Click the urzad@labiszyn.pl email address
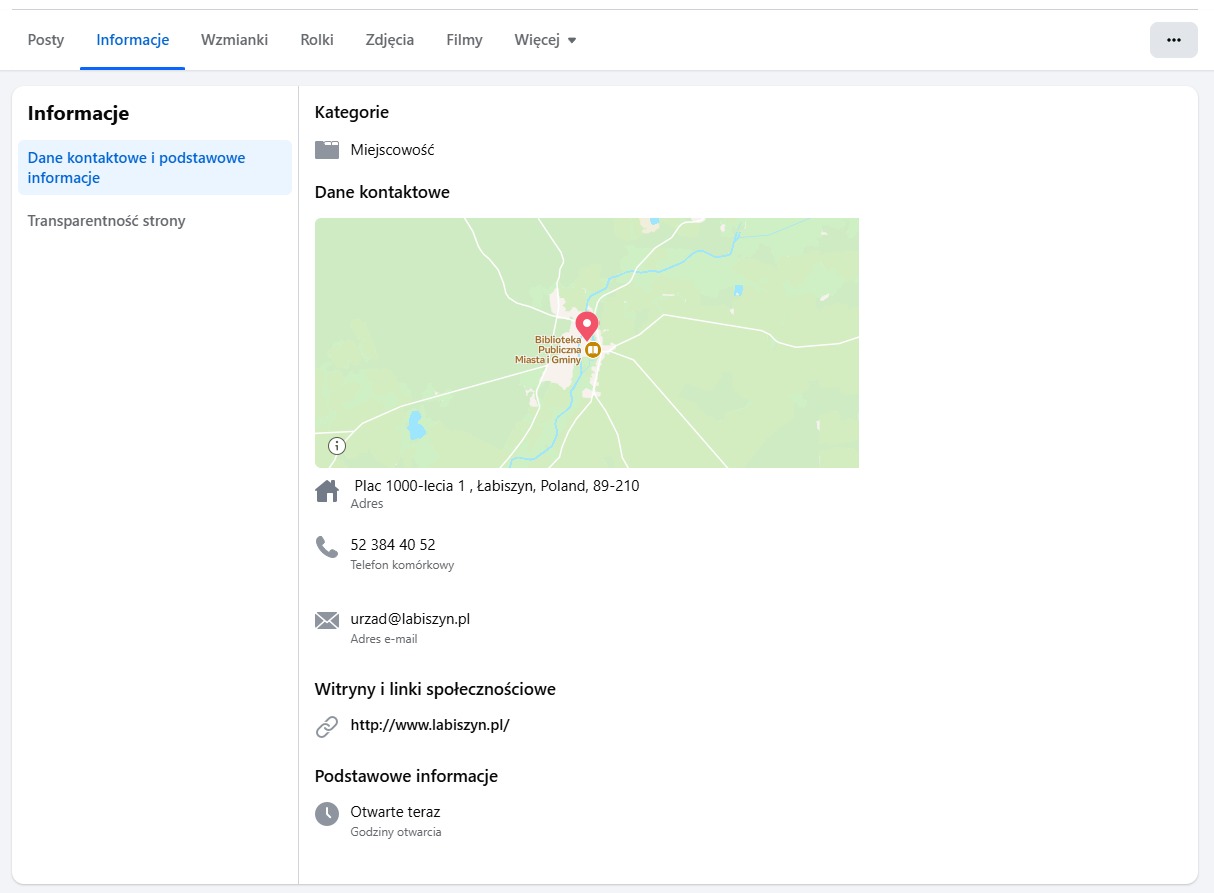The image size is (1214, 893). [410, 619]
